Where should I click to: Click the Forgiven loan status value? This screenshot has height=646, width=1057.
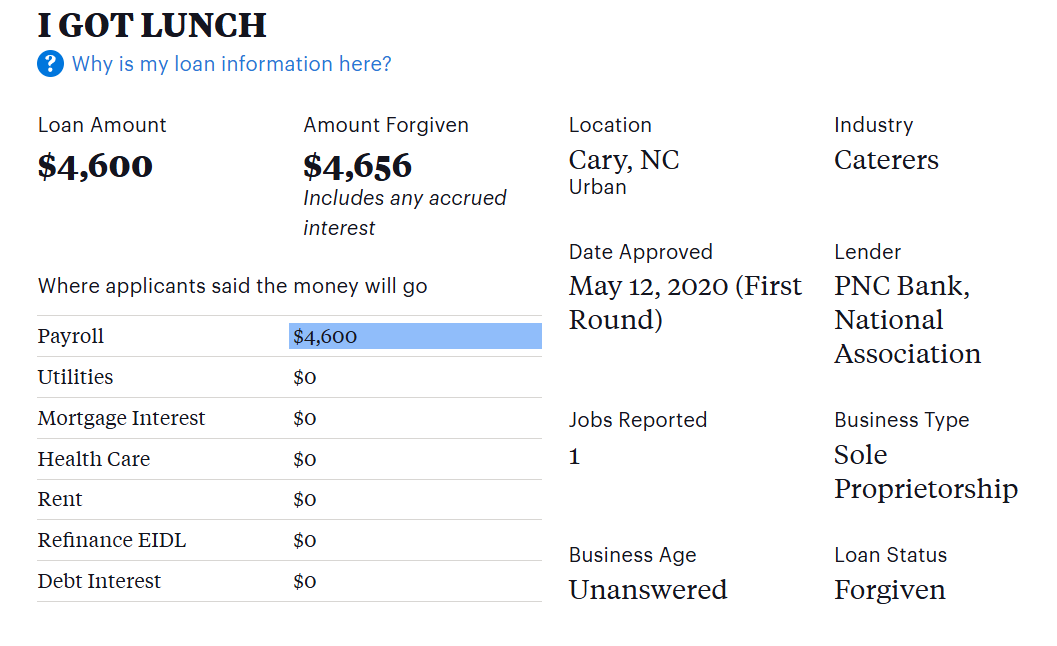click(889, 590)
